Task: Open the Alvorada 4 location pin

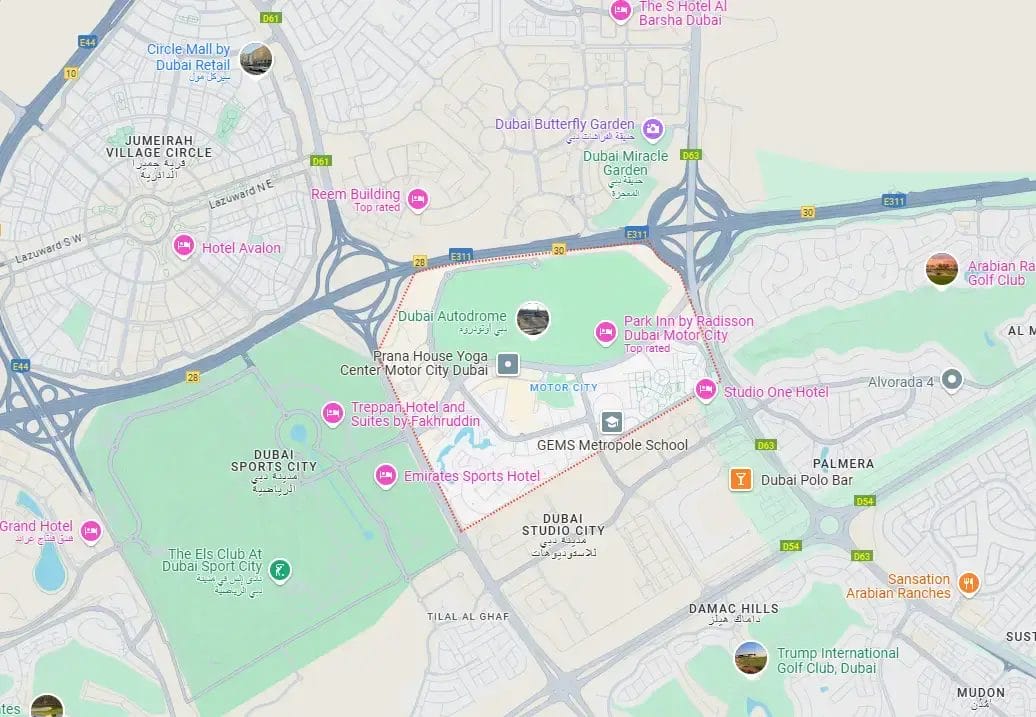Action: click(x=952, y=381)
